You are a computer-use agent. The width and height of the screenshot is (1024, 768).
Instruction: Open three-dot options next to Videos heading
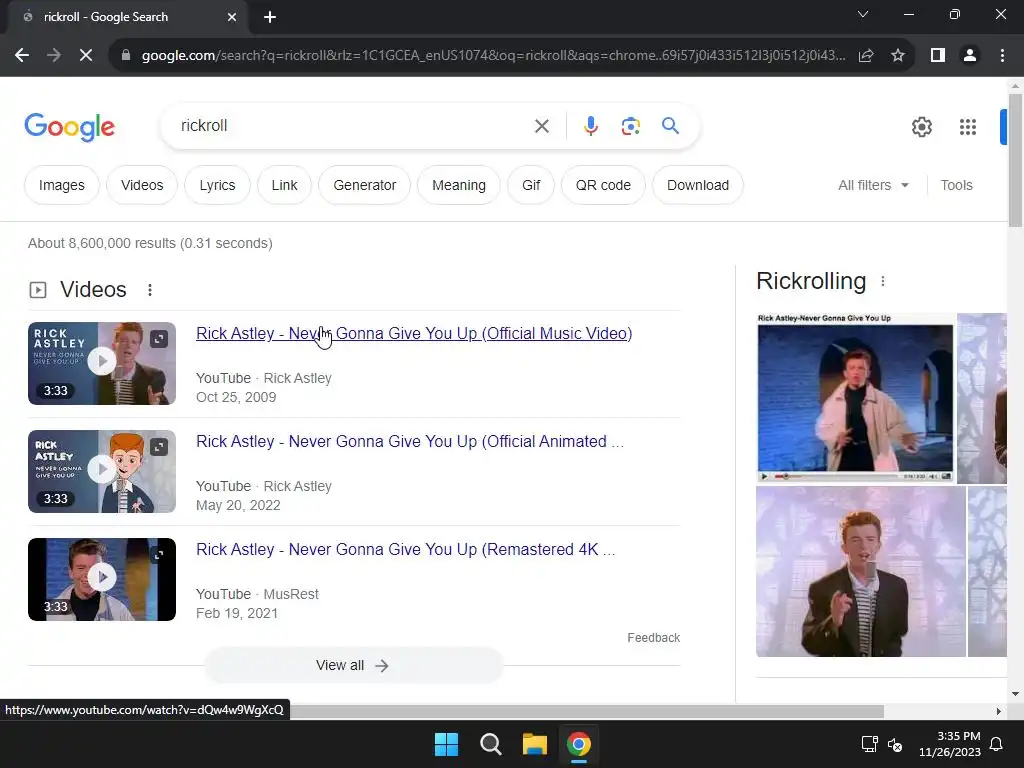(150, 290)
